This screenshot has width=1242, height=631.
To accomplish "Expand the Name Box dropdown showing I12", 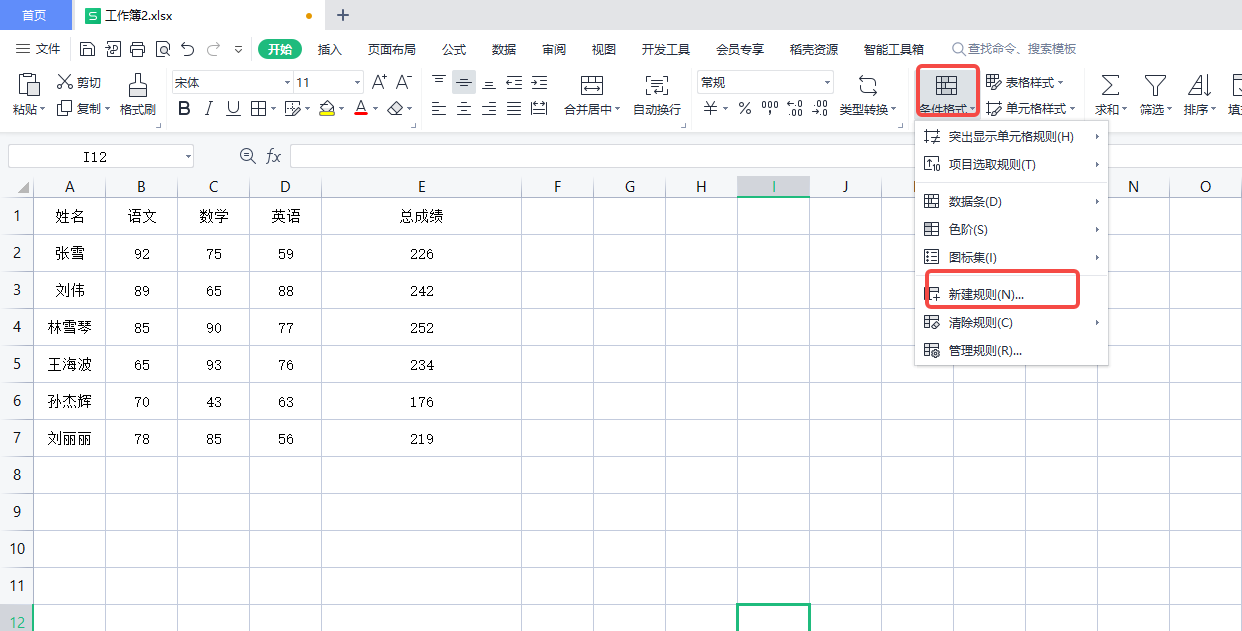I will pos(188,157).
